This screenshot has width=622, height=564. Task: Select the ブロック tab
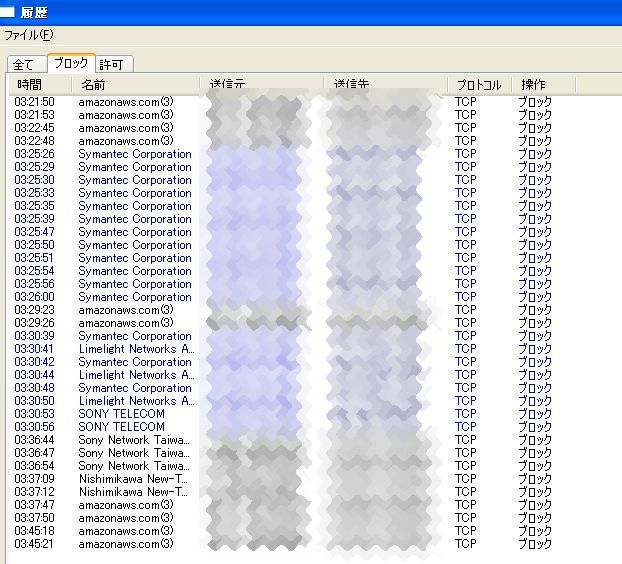71,63
